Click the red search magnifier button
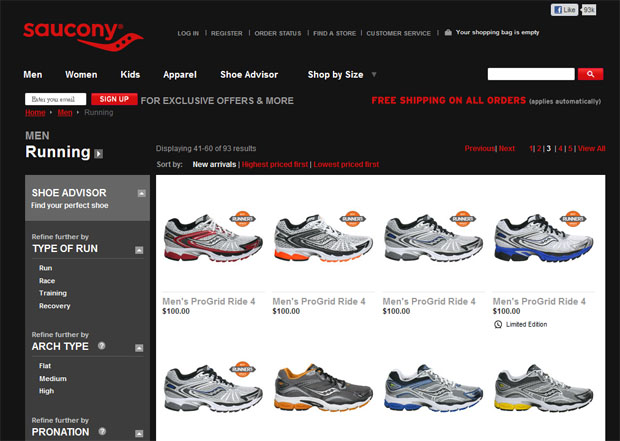620x441 pixels. (x=590, y=74)
